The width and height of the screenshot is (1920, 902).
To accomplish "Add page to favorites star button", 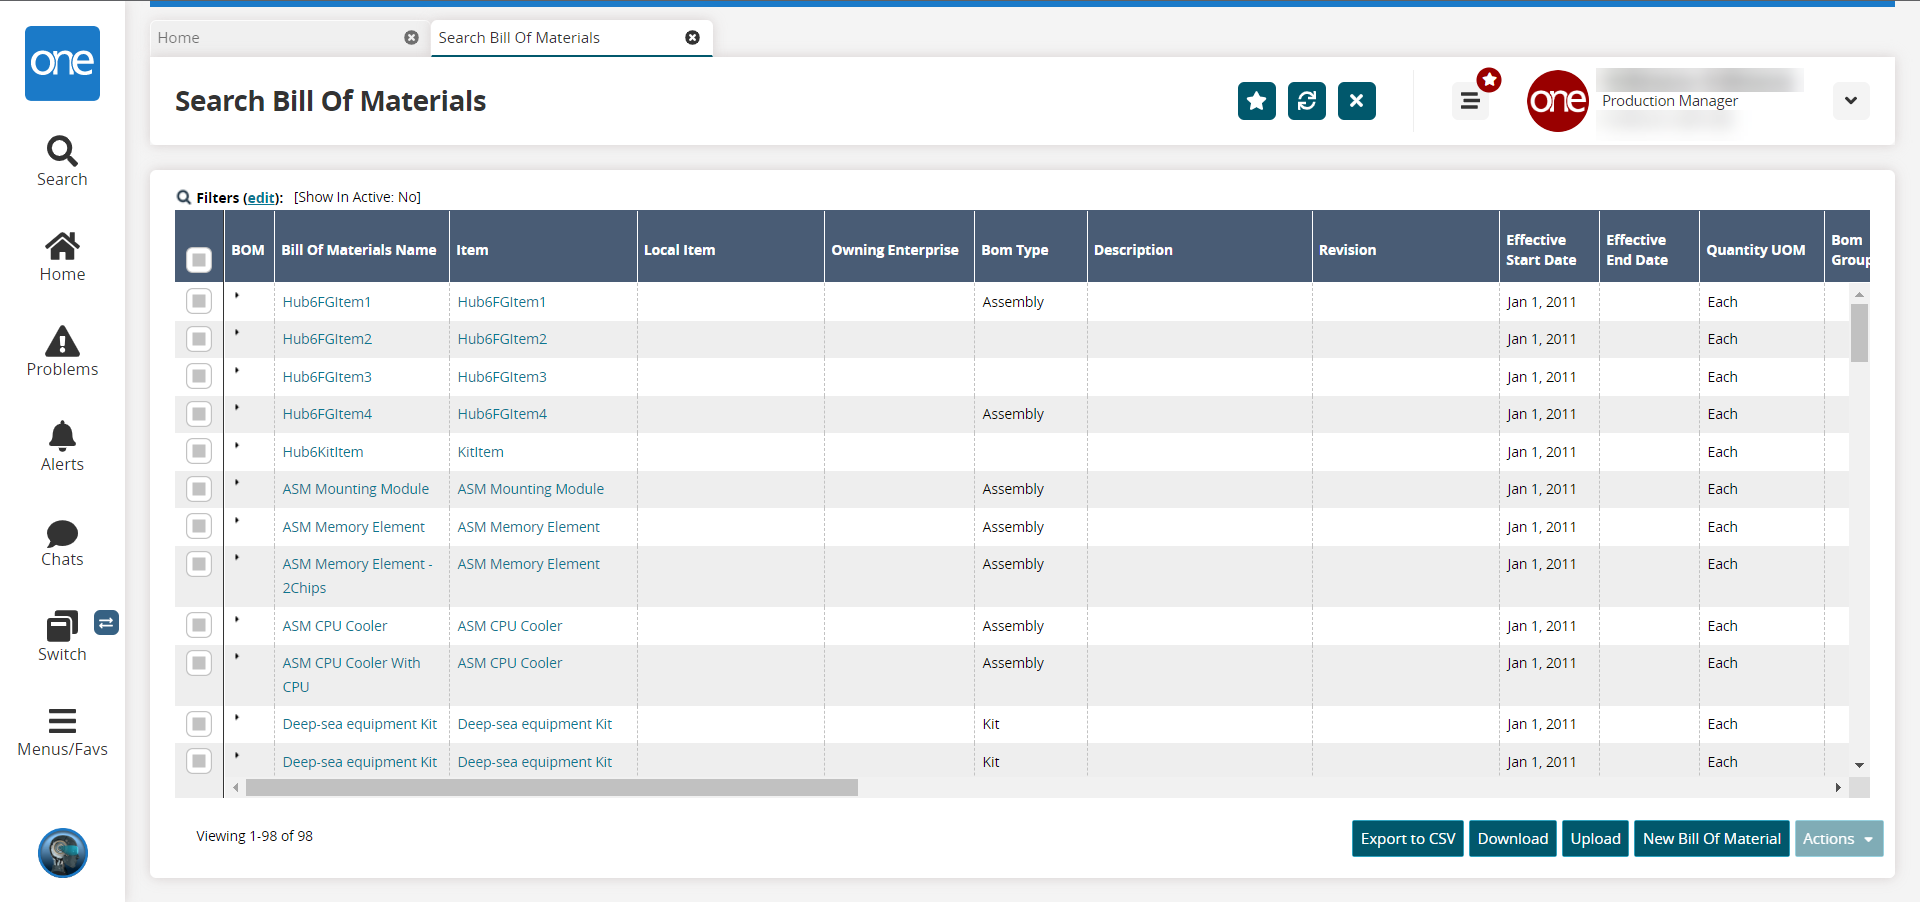I will pos(1256,101).
